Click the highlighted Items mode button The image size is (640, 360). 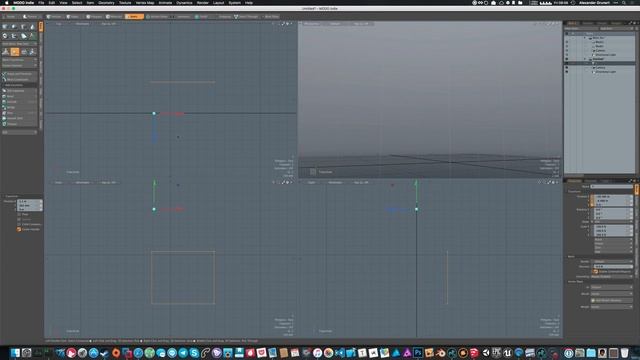pos(134,17)
